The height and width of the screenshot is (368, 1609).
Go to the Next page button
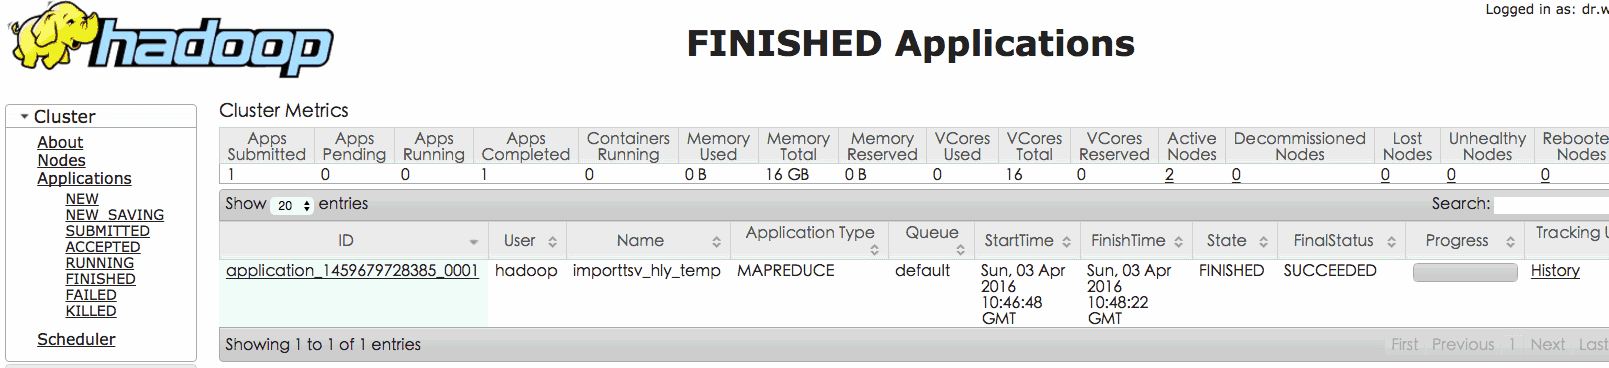click(x=1547, y=344)
